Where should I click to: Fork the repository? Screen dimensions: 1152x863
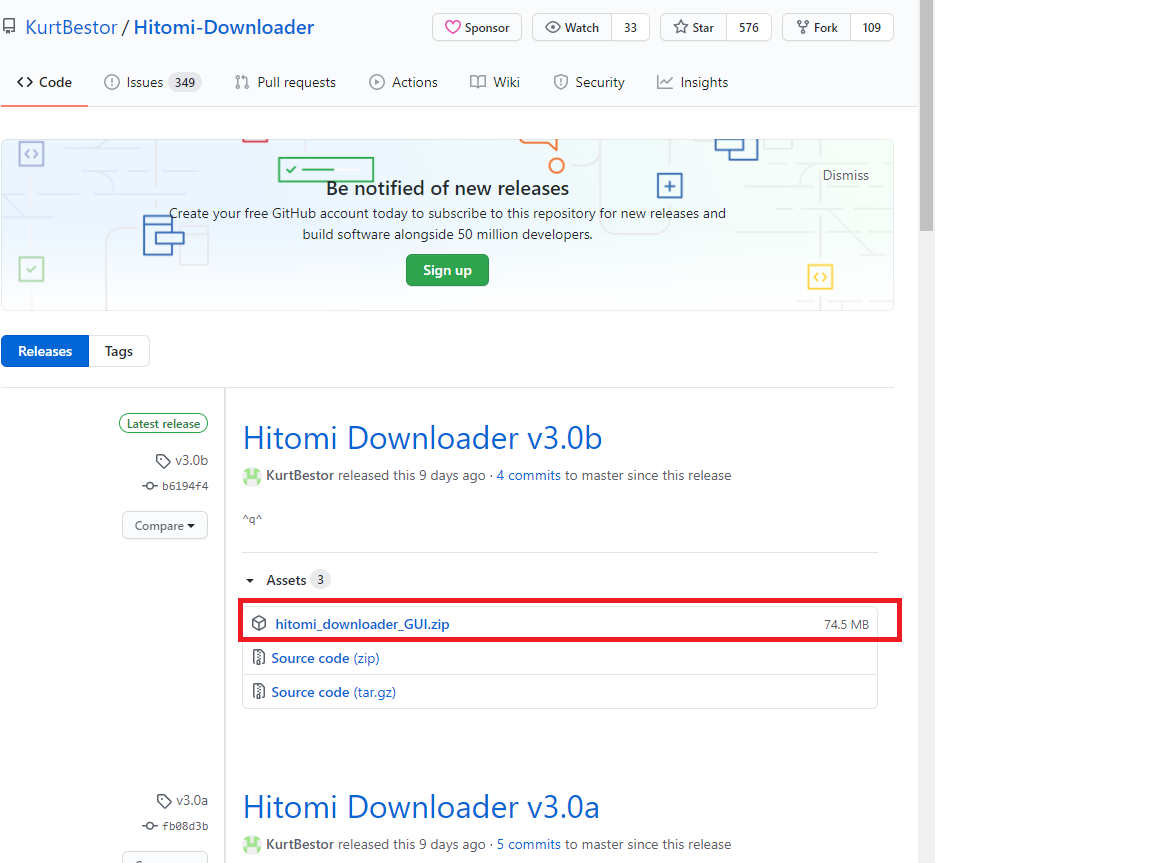click(816, 27)
